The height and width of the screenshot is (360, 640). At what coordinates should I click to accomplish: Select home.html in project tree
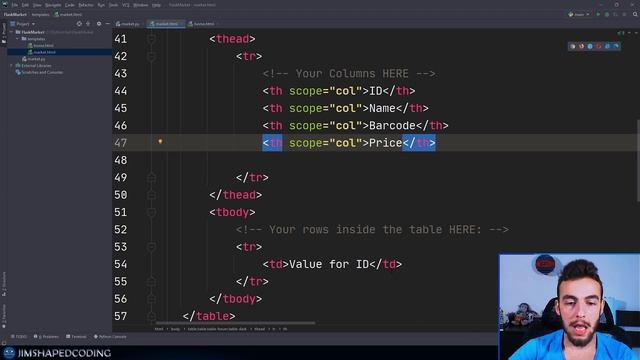(x=40, y=45)
